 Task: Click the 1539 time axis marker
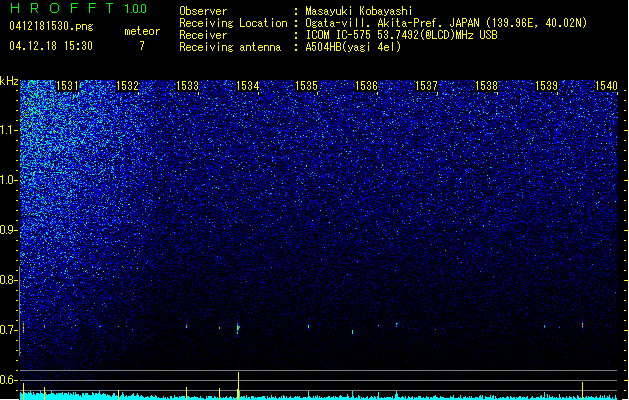[546, 86]
